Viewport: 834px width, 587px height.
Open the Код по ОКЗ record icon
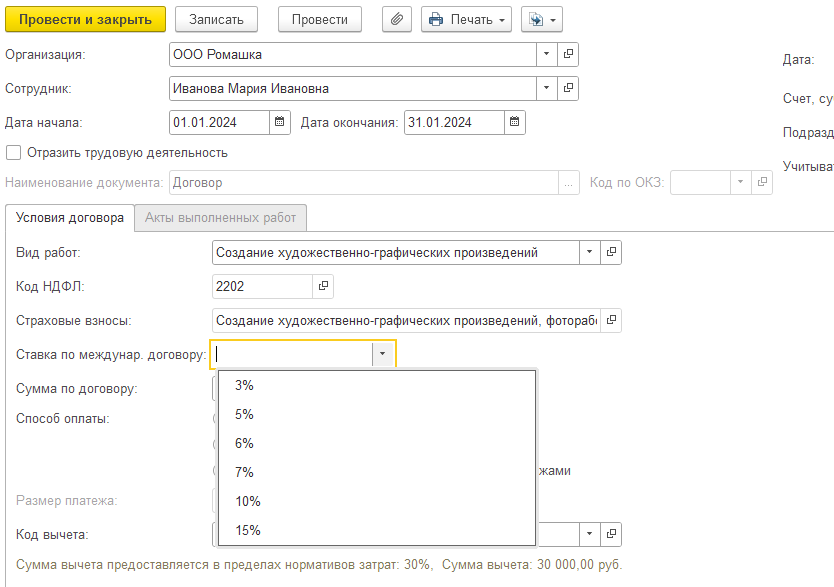pos(762,182)
